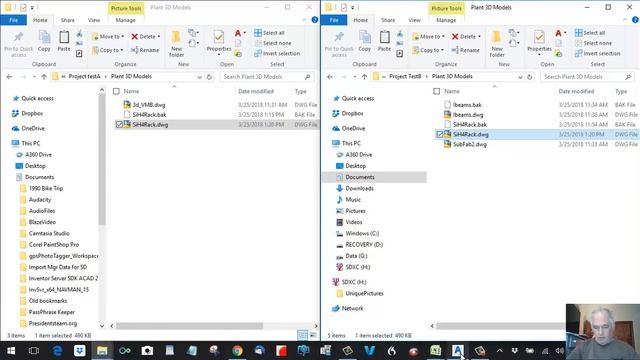The width and height of the screenshot is (640, 360).
Task: Click Copy icon in left window ribbon
Action: (44, 41)
